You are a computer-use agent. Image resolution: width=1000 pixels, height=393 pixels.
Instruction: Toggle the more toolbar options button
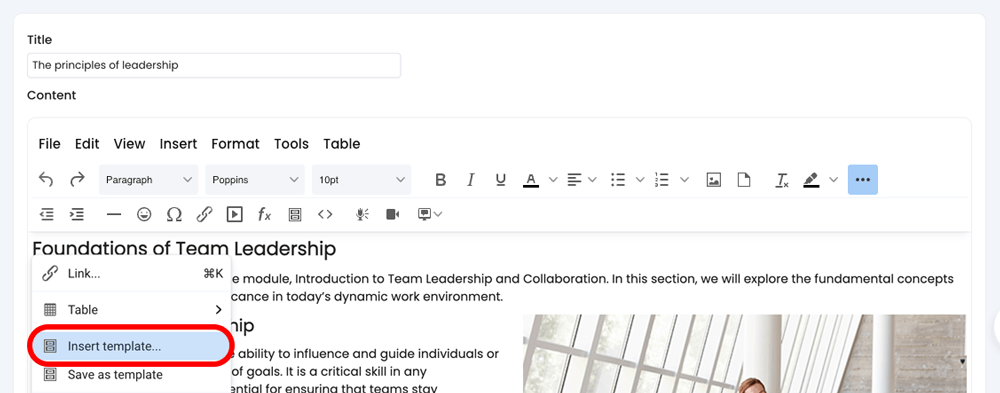[863, 180]
